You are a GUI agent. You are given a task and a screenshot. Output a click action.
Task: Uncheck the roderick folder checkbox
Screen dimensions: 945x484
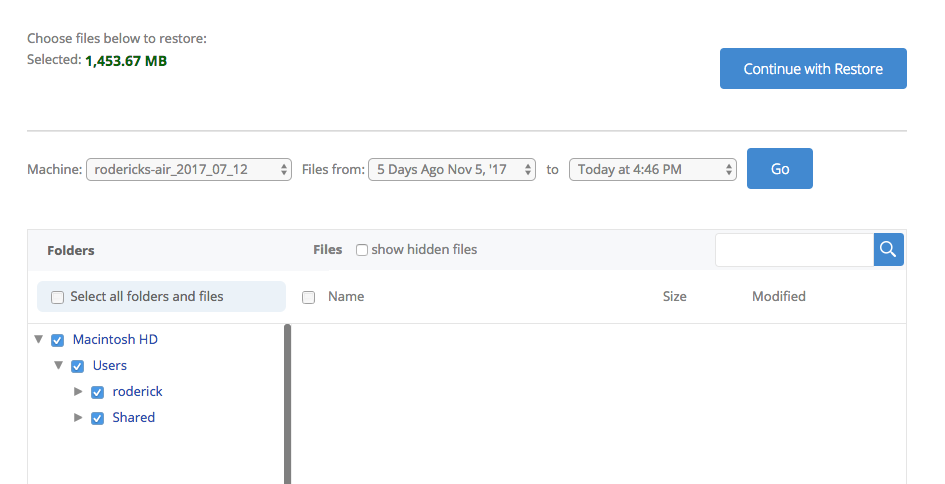pyautogui.click(x=97, y=392)
